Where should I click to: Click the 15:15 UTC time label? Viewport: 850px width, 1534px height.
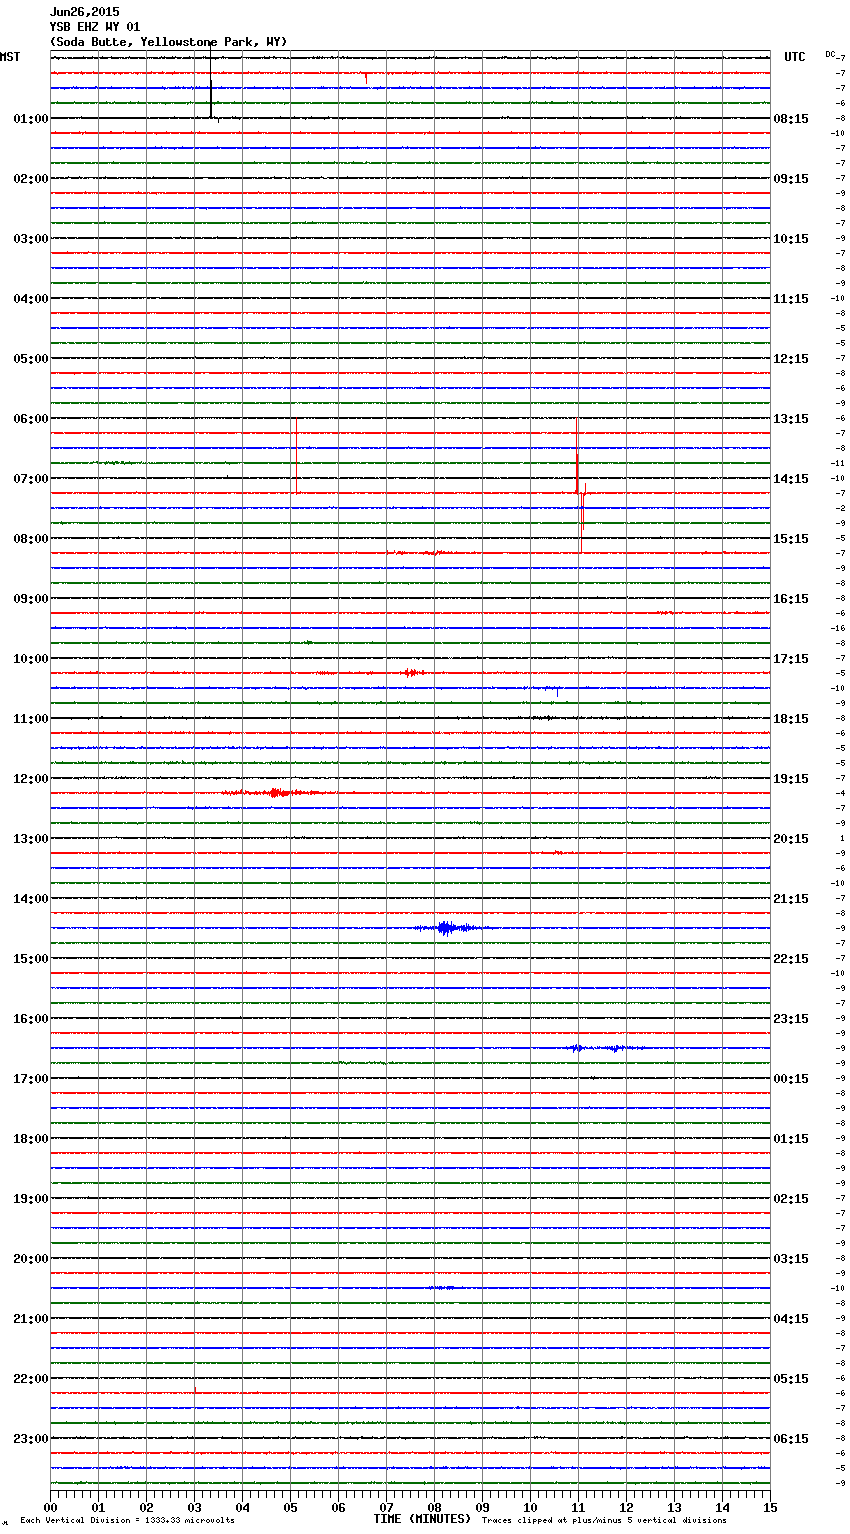[791, 539]
